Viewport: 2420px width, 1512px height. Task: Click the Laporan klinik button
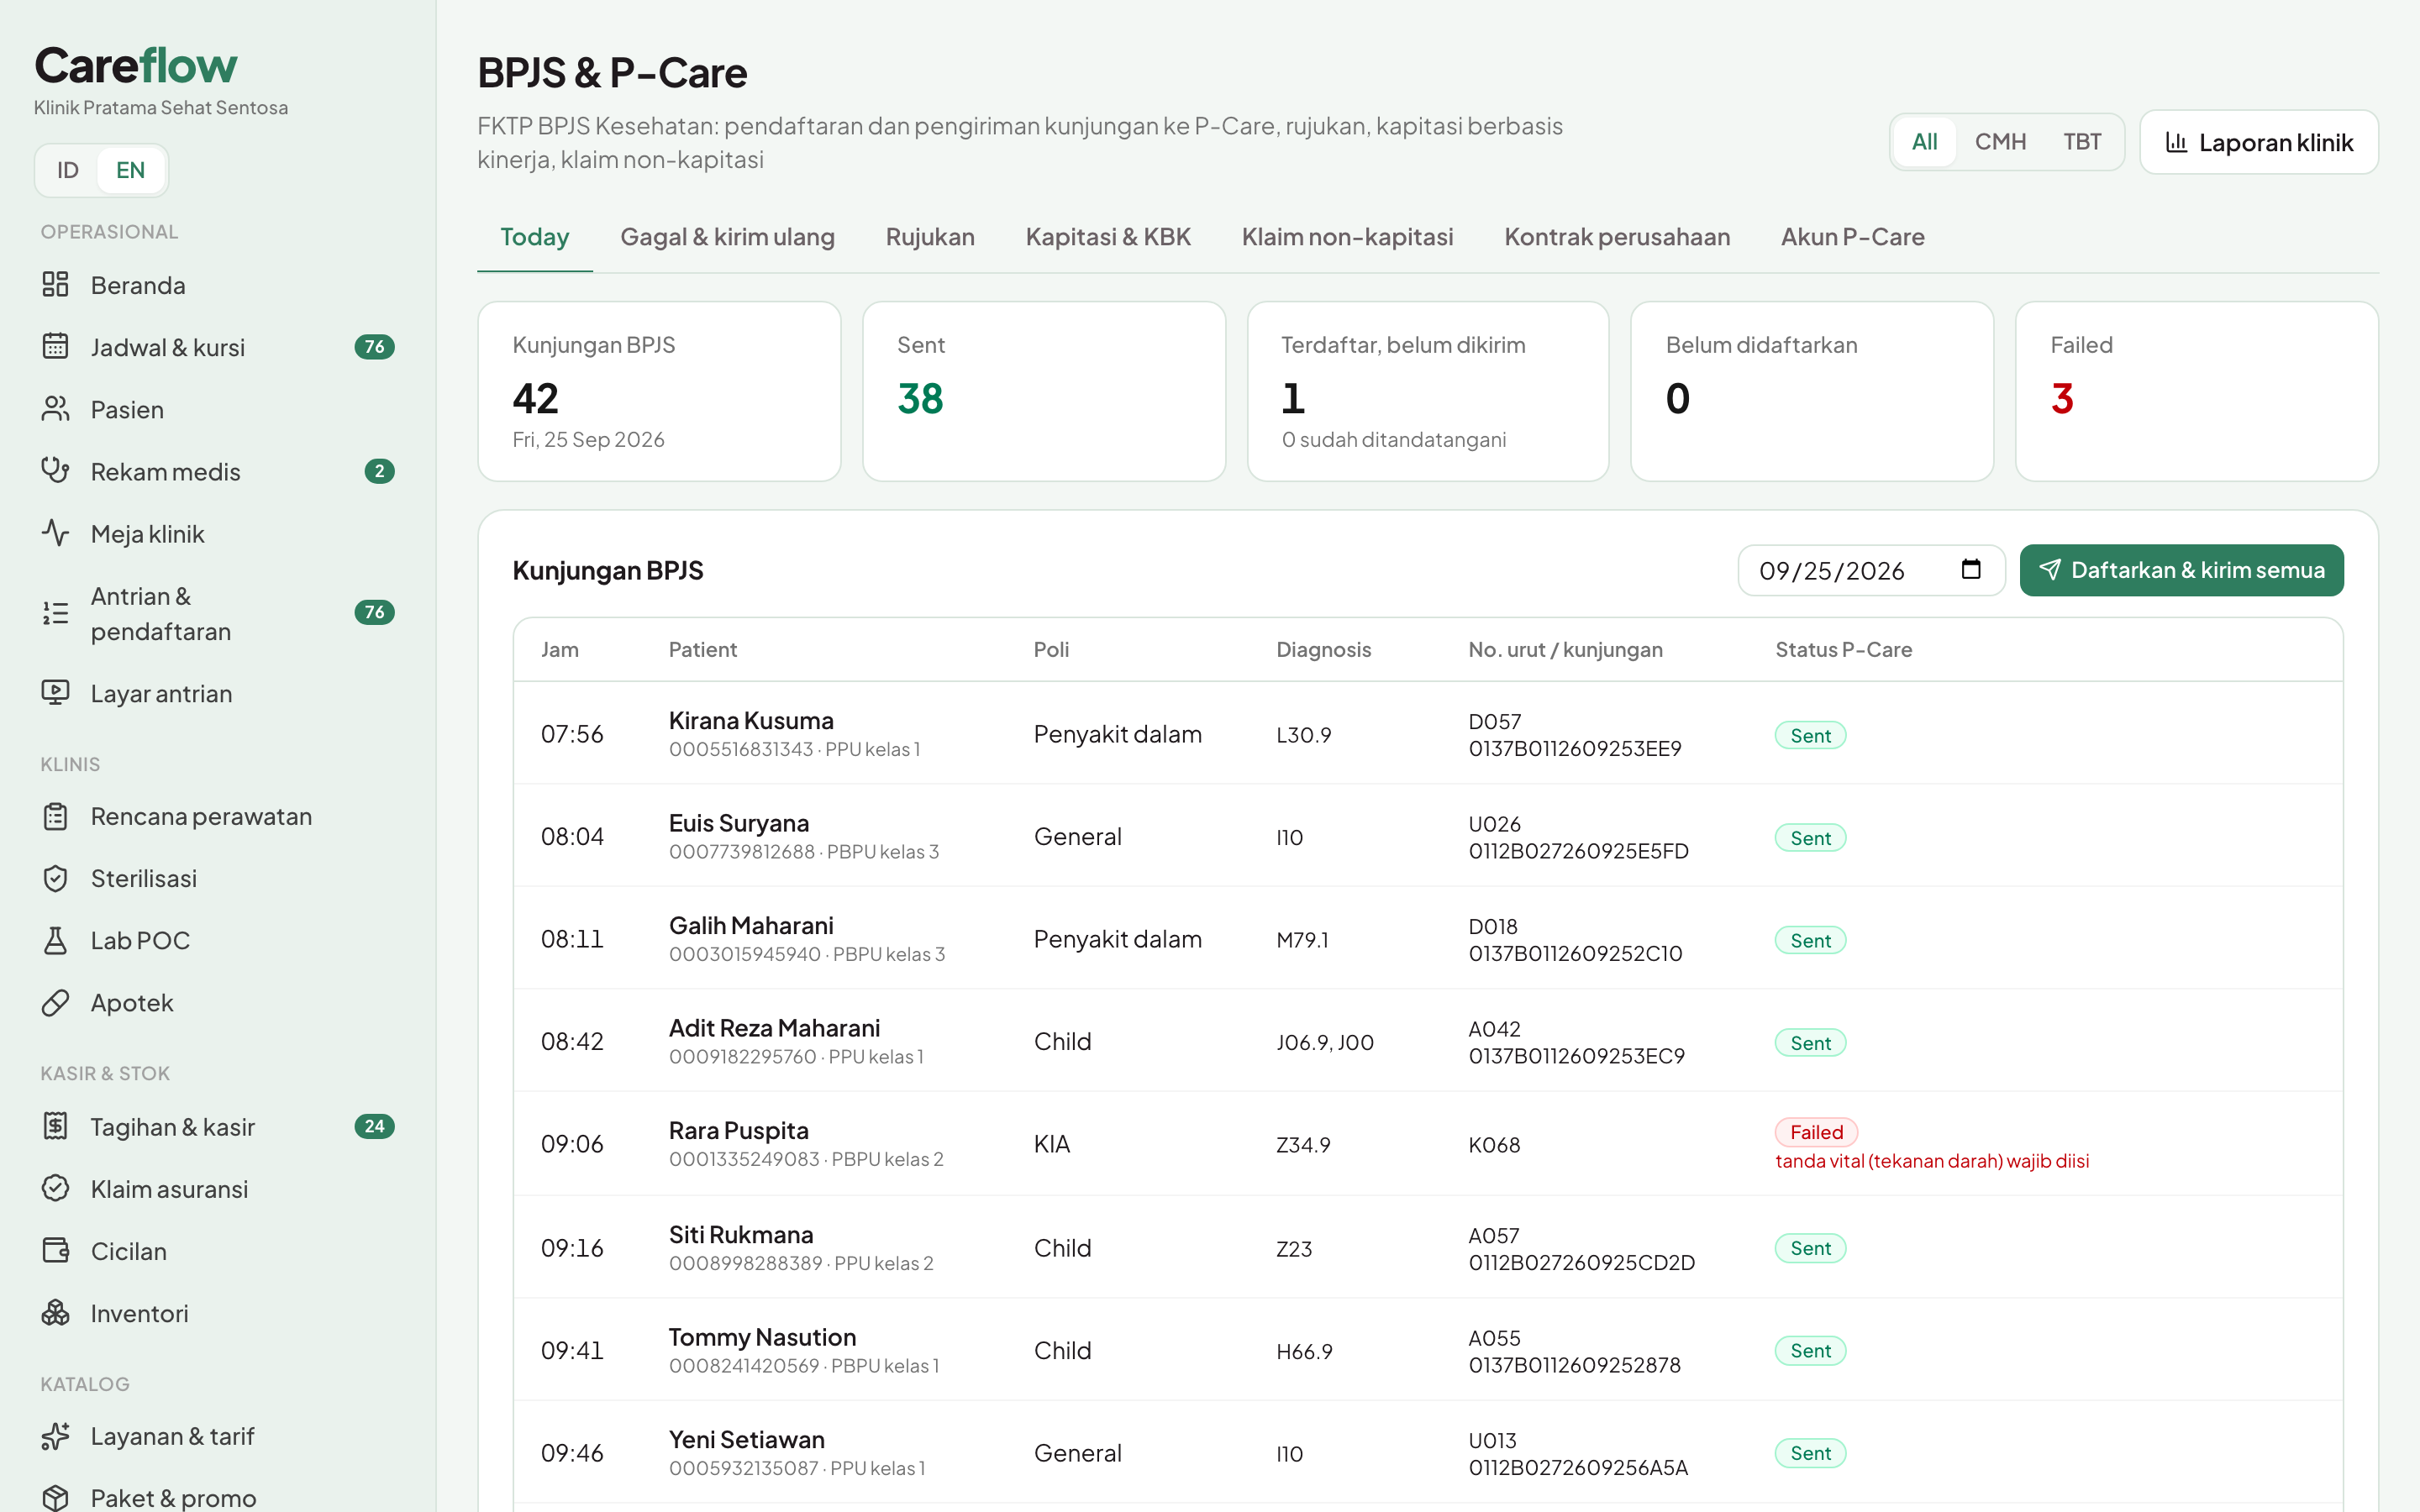tap(2258, 142)
